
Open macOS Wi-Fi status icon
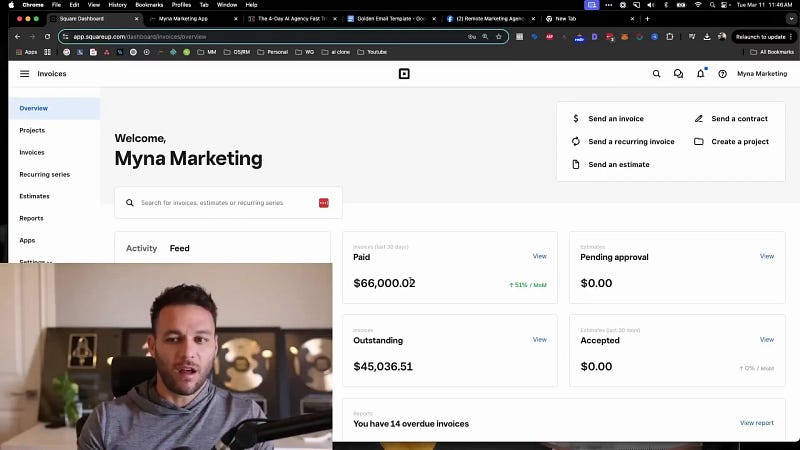[x=698, y=5]
